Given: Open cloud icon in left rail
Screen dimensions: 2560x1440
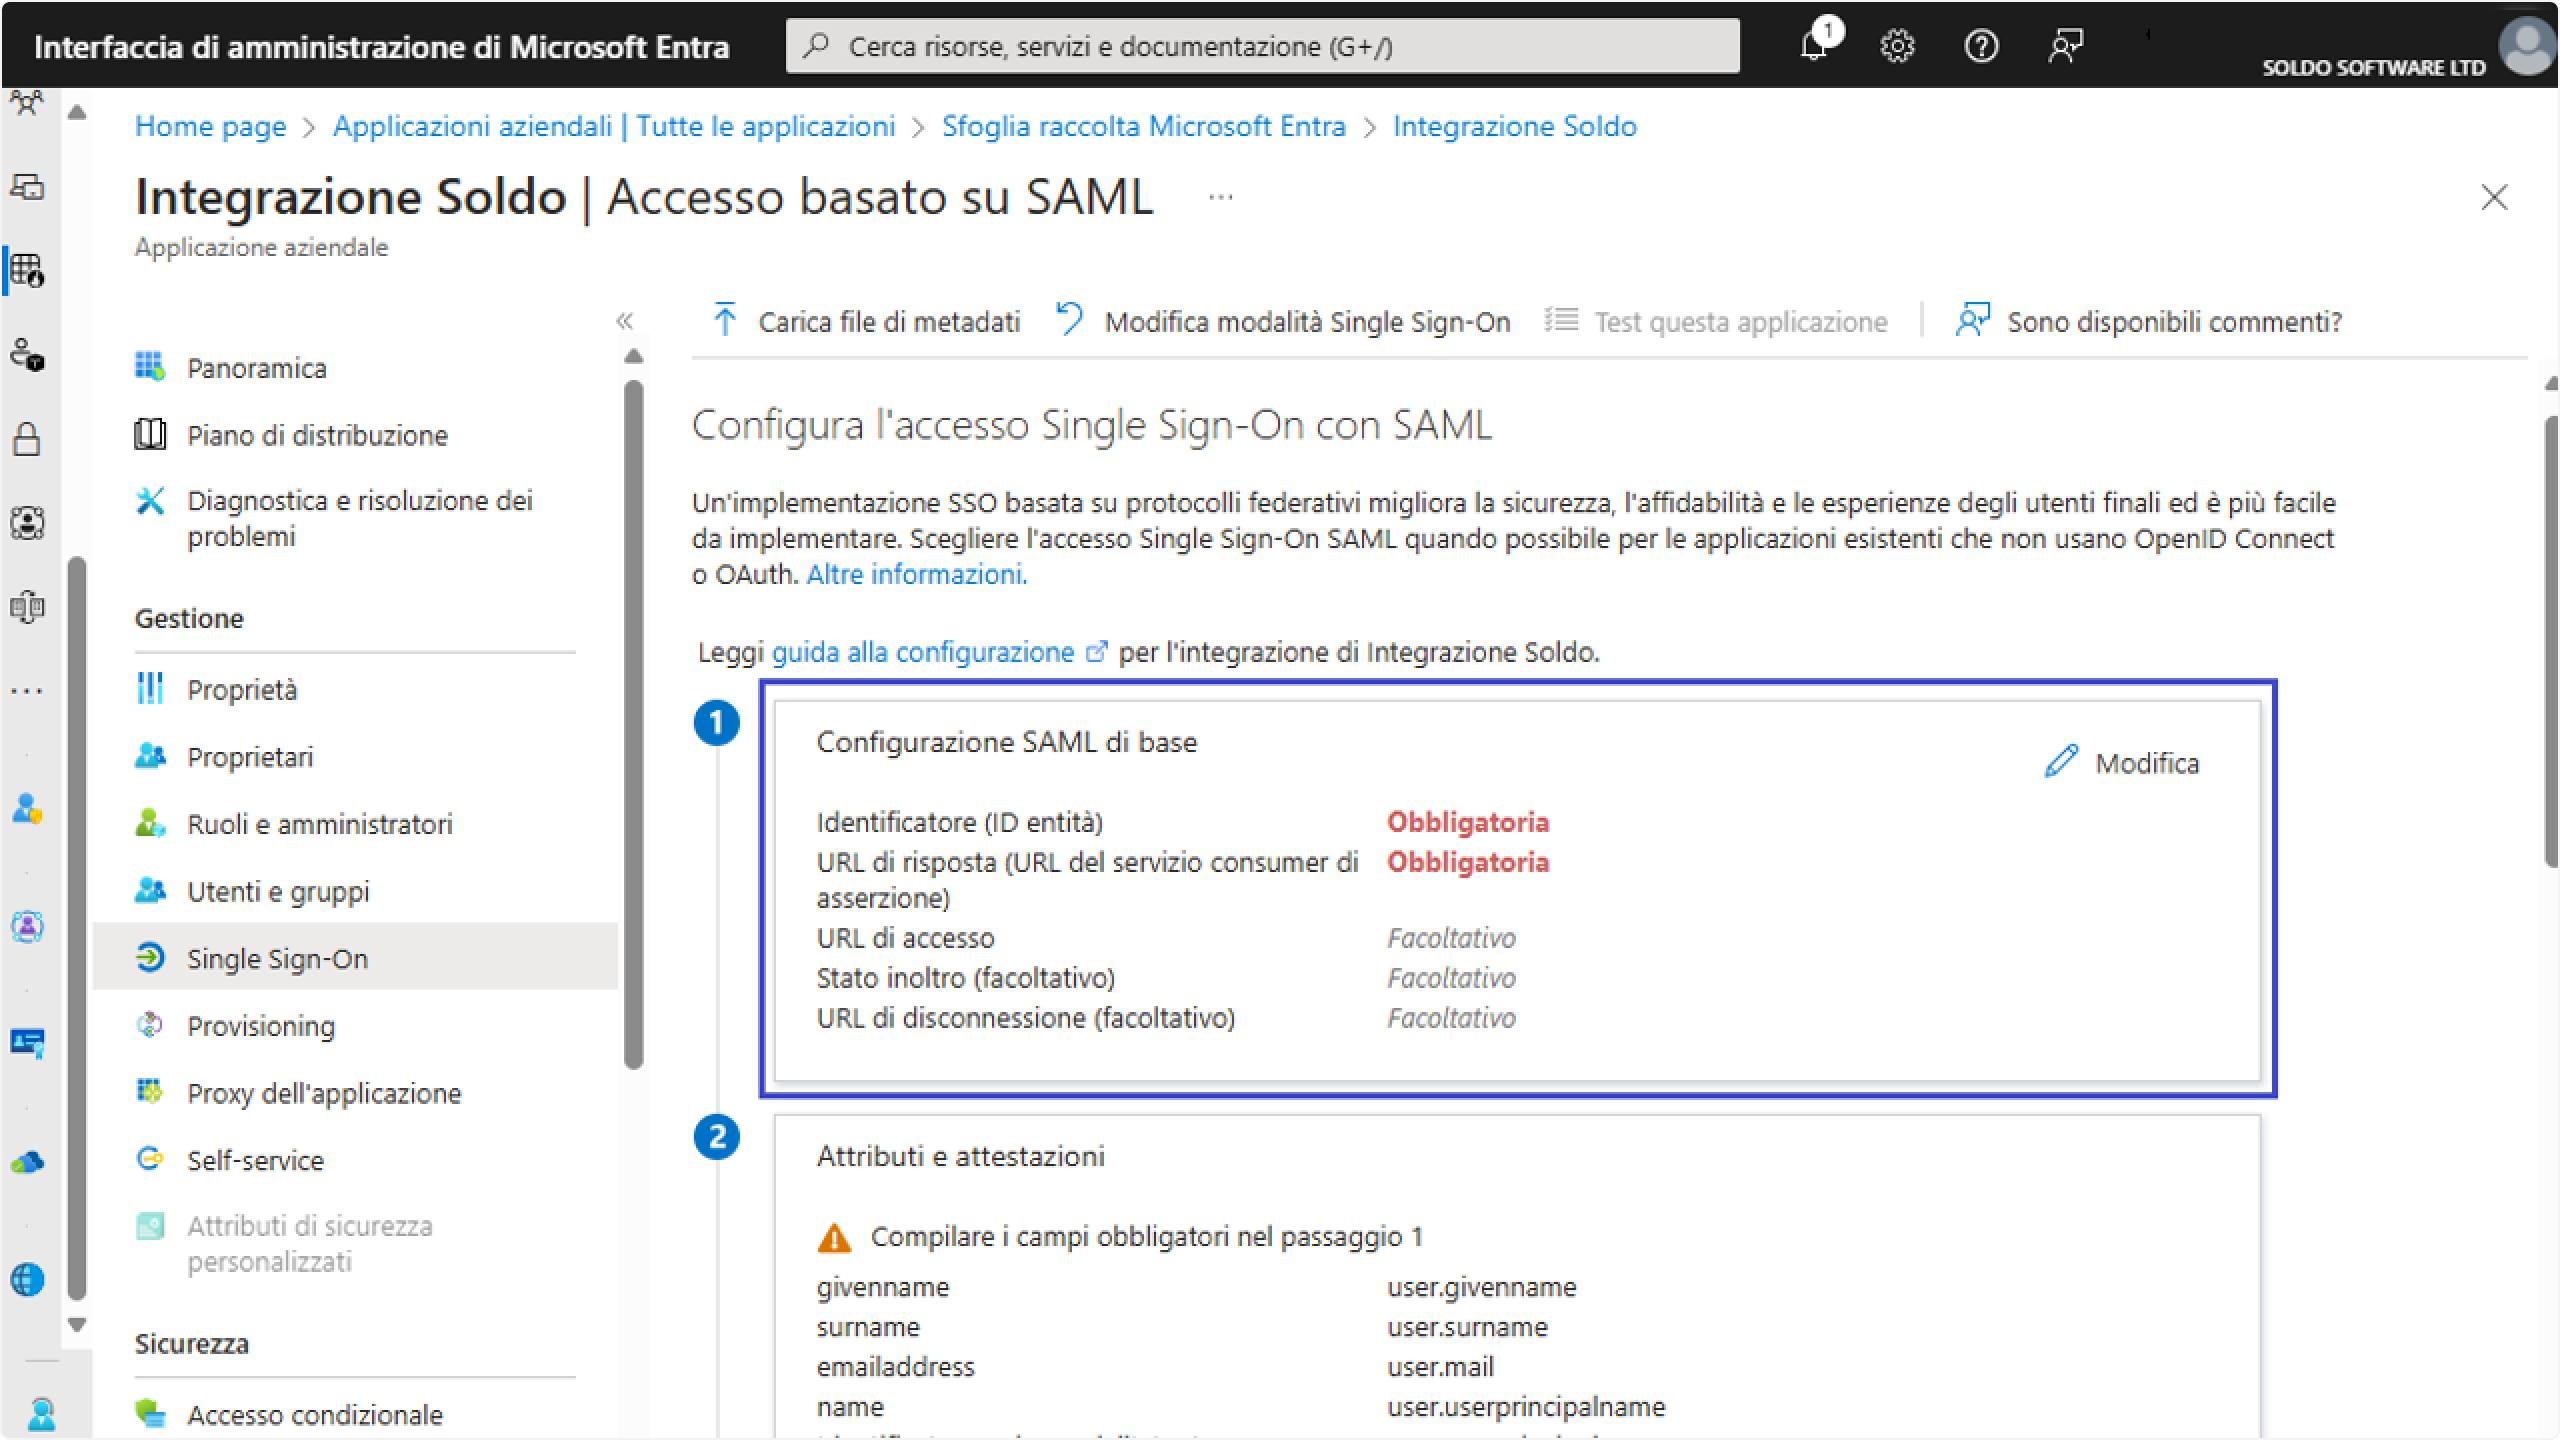Looking at the screenshot, I should pos(27,1163).
